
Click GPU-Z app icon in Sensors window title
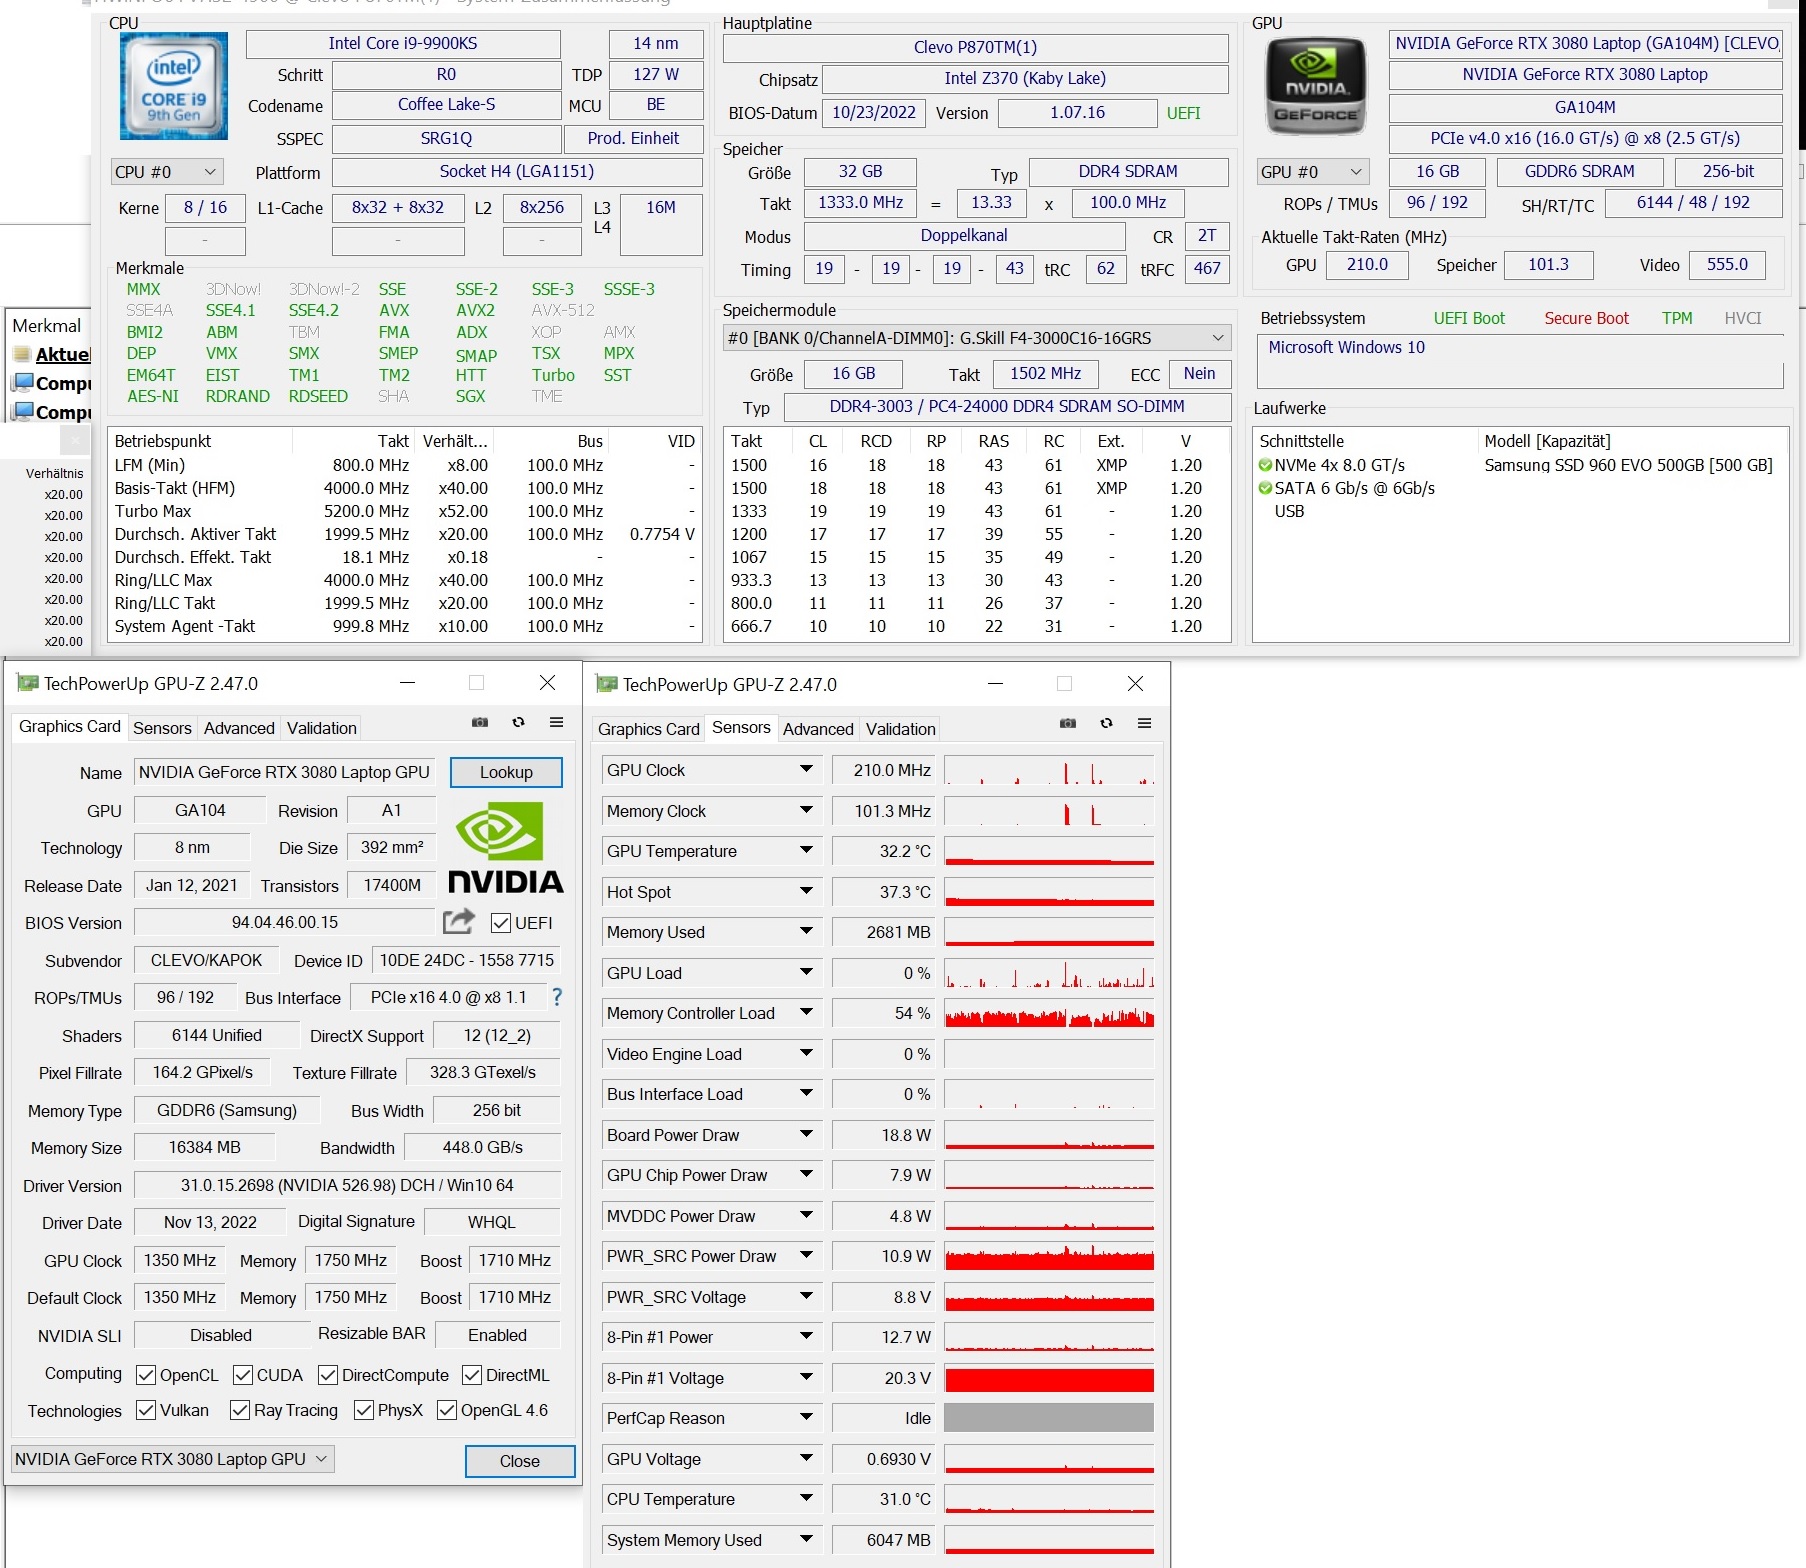click(x=606, y=684)
